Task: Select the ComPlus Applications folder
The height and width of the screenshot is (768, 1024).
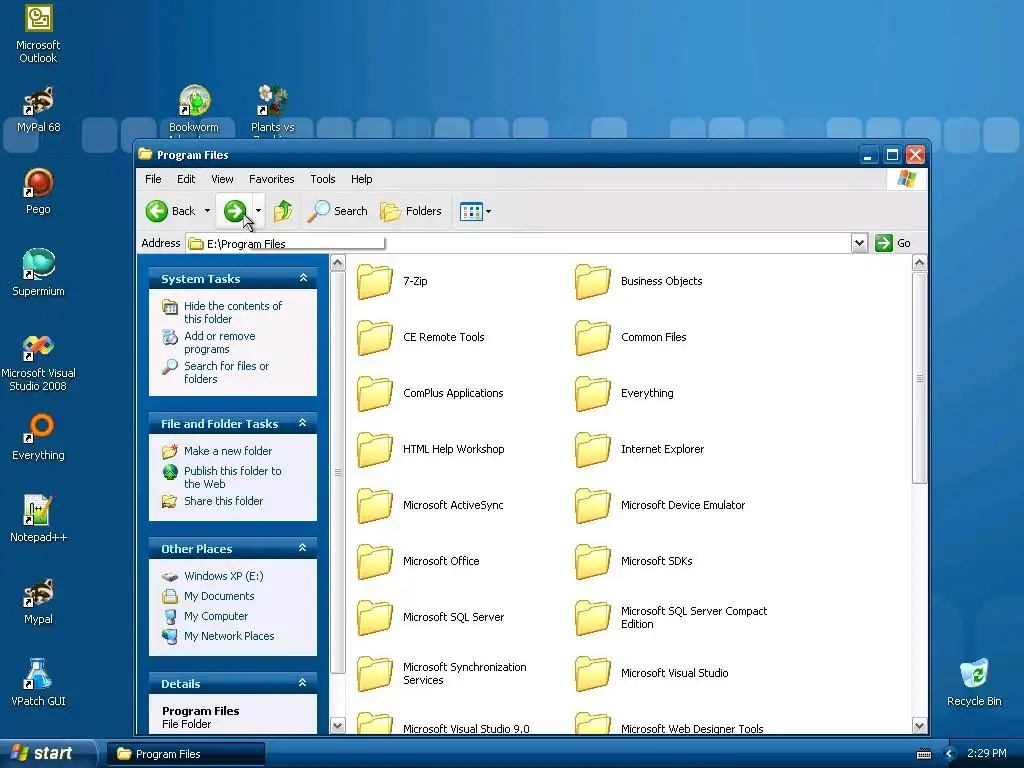Action: click(430, 393)
